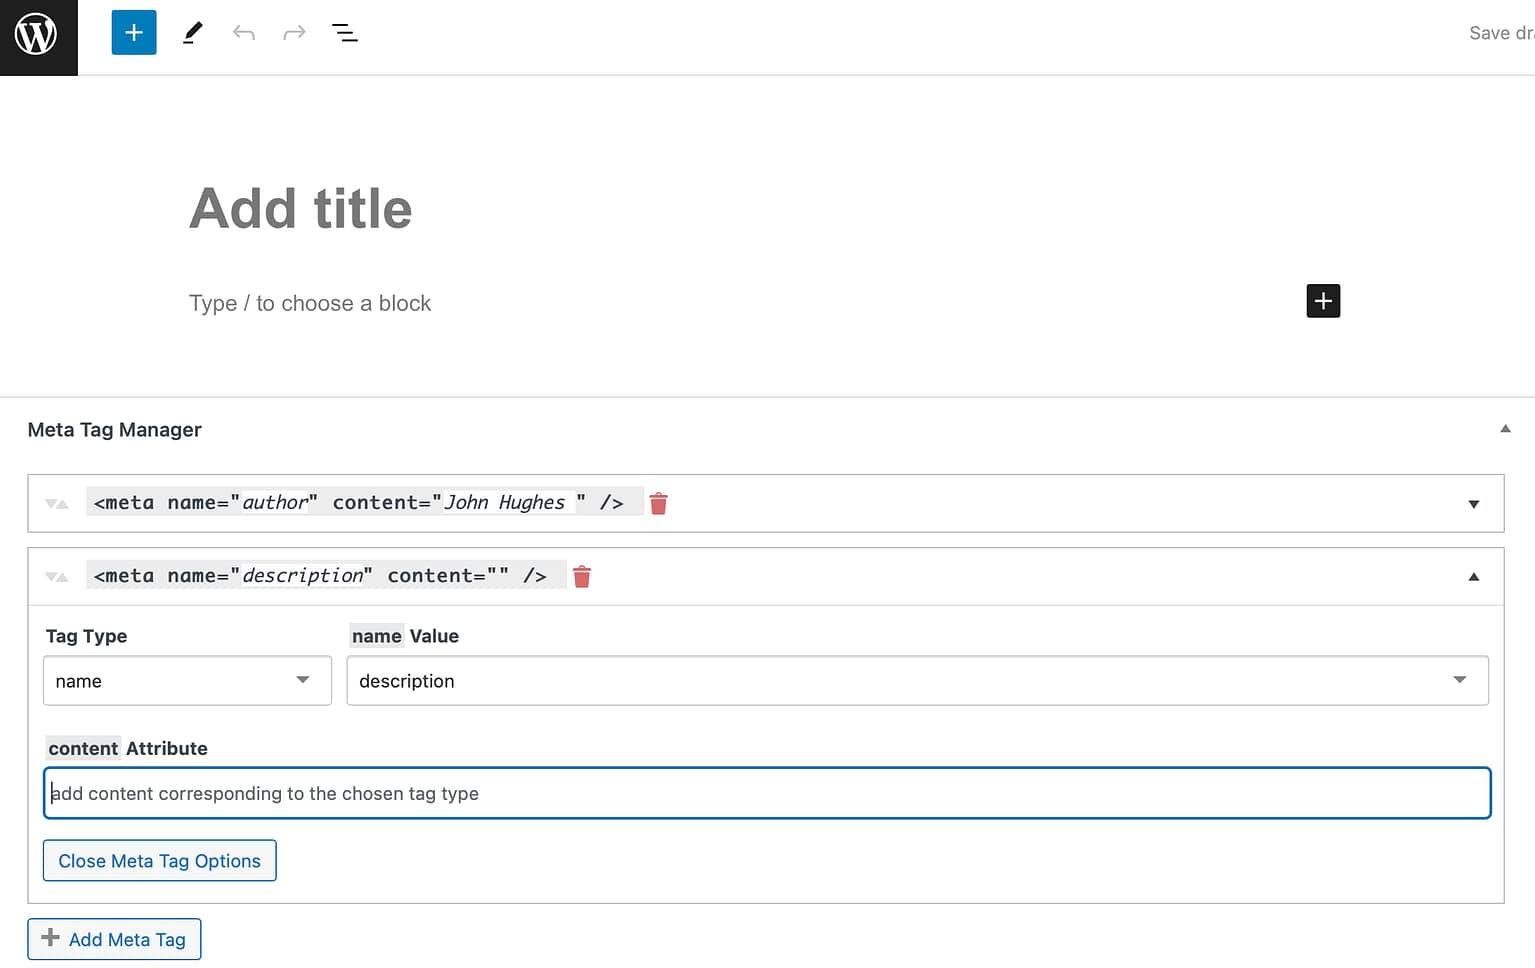Viewport: 1535px width, 968px height.
Task: Open the name Value dropdown showing description
Action: pos(917,680)
